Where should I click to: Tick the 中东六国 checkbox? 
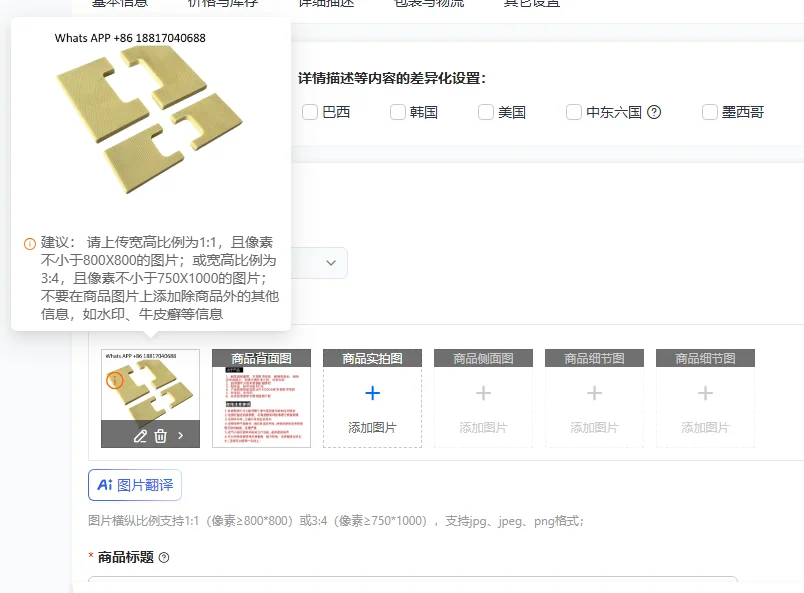(574, 112)
